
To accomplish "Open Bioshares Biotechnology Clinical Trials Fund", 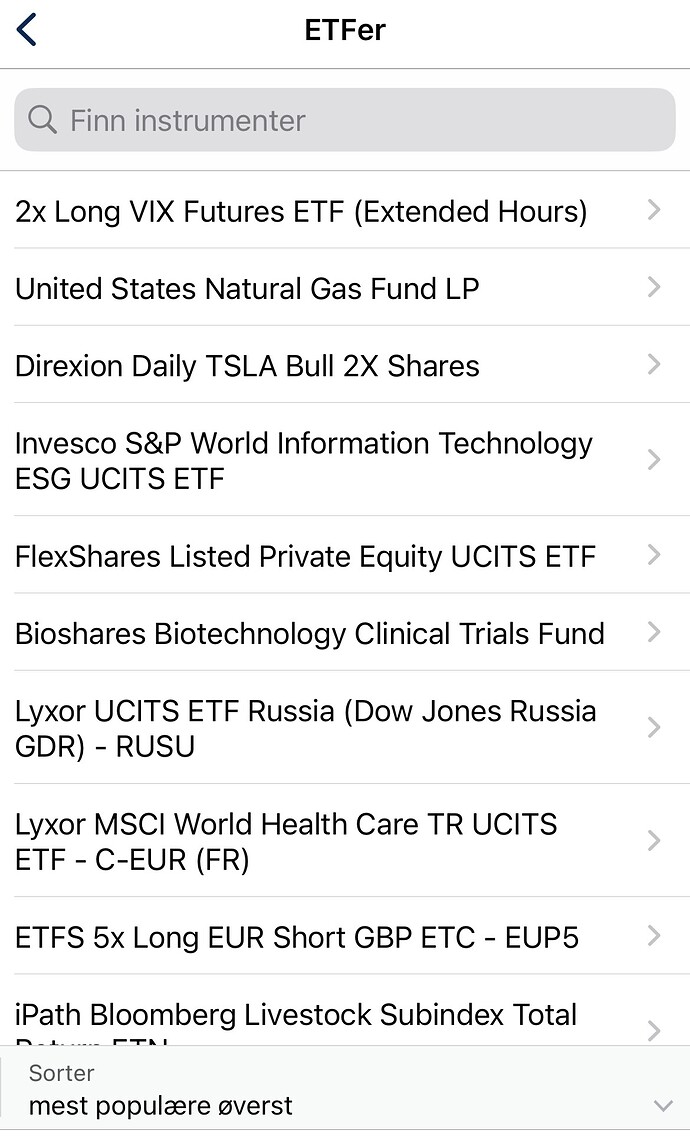I will (310, 633).
